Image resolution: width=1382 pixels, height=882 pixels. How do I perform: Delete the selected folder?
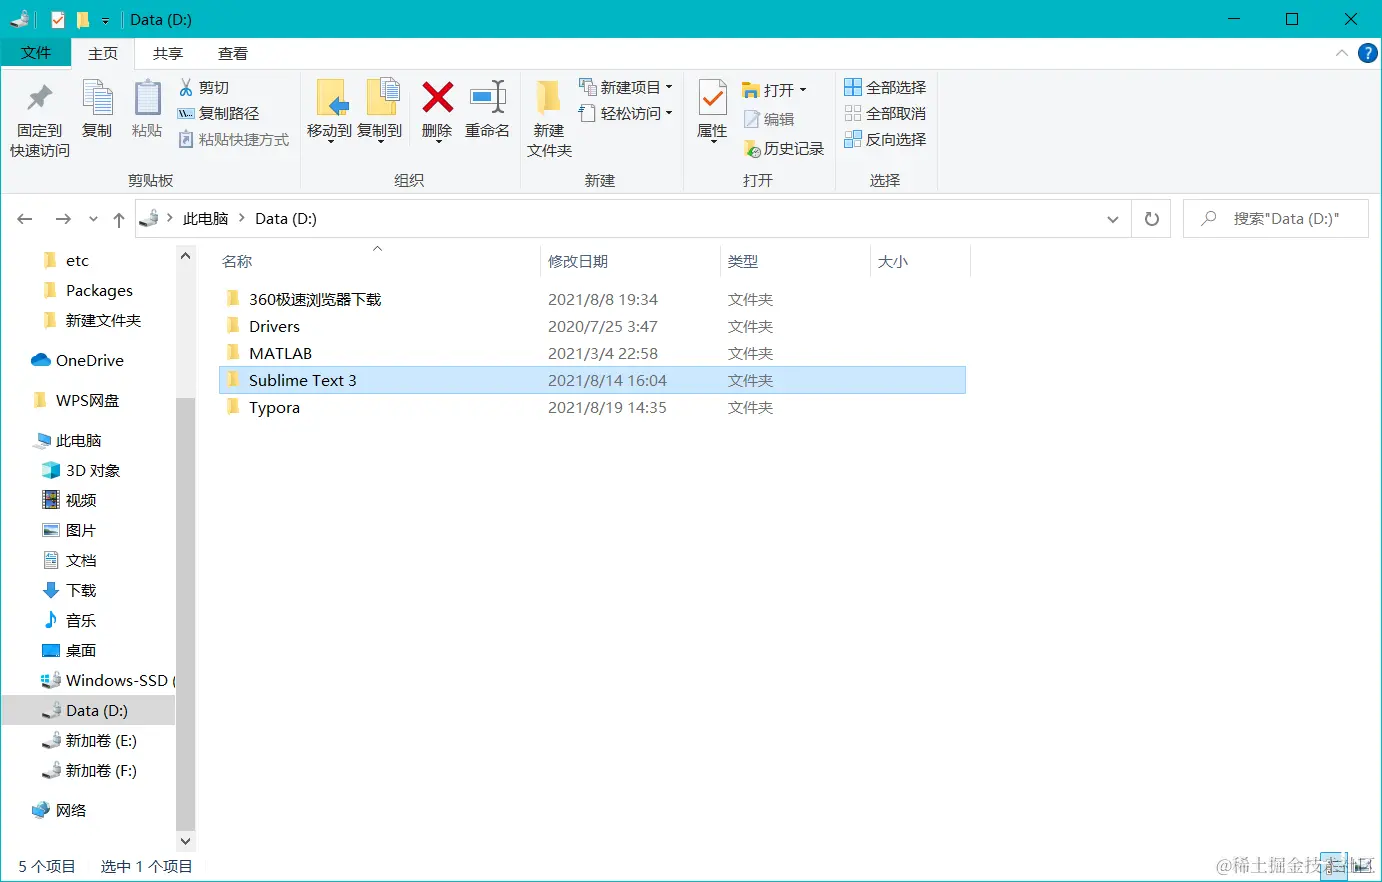point(437,111)
